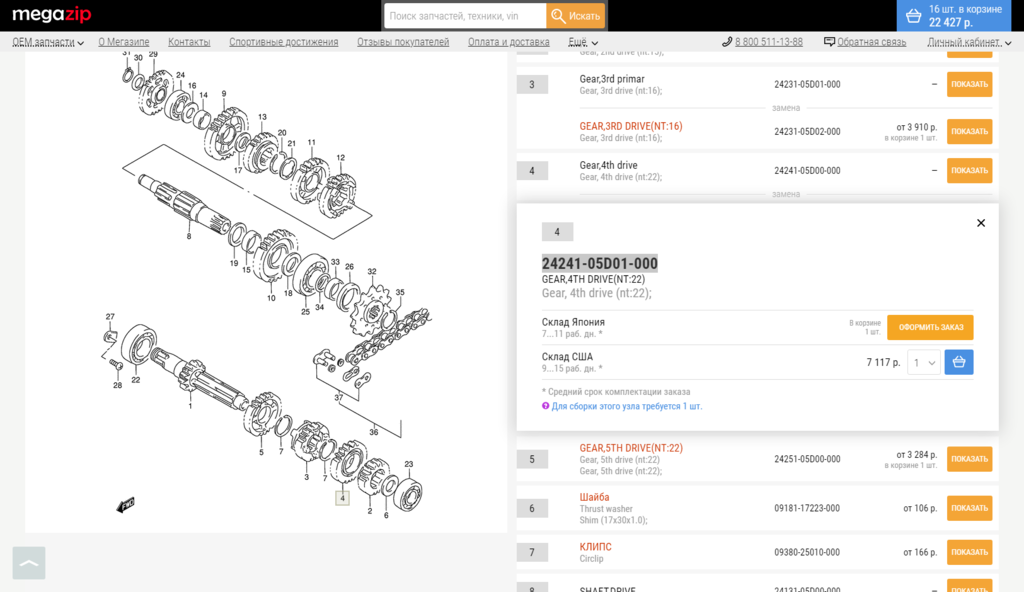The image size is (1024, 592).
Task: Close the part 24241-05D01-000 popup
Action: 981,223
